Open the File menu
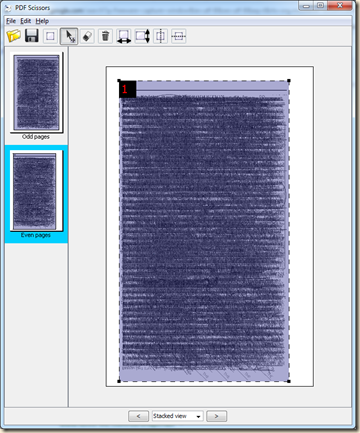 (11, 21)
